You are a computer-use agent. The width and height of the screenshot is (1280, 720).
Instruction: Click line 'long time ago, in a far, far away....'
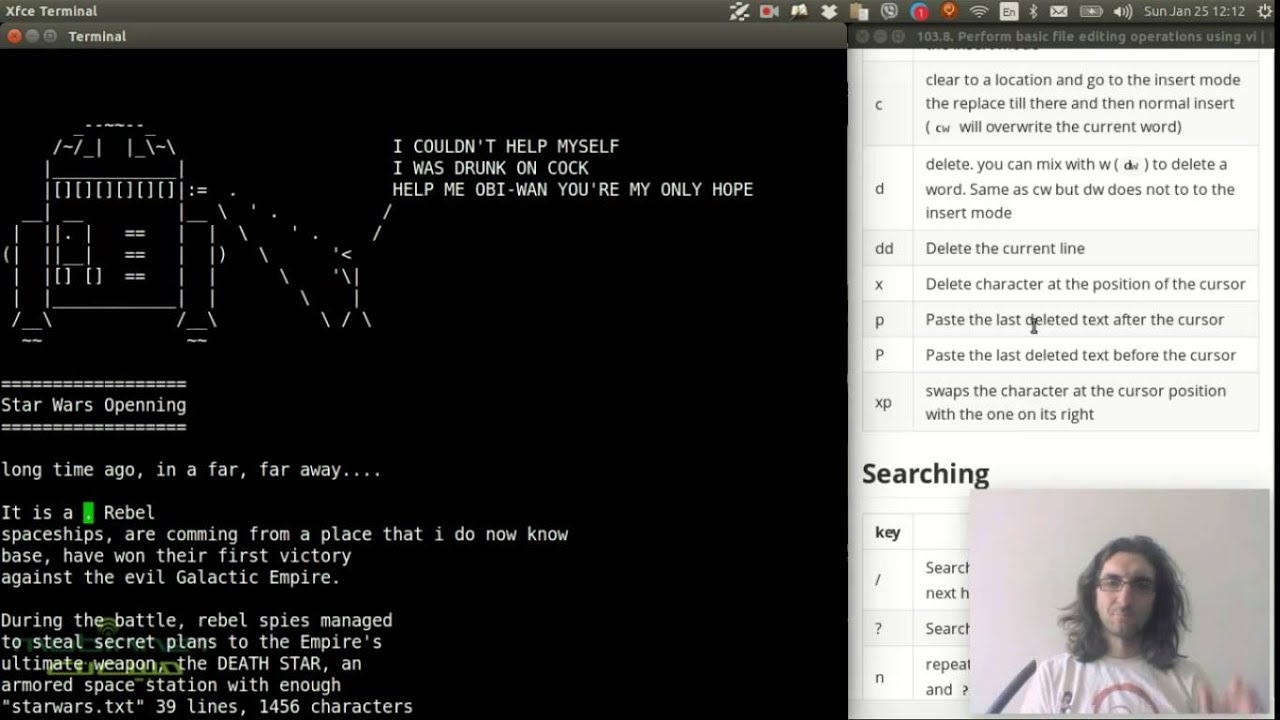tap(191, 470)
